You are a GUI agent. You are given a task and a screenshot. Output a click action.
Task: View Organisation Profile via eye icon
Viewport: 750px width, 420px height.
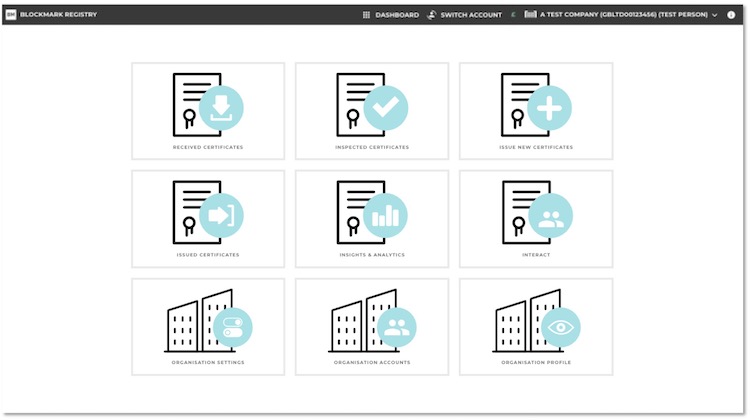click(559, 326)
